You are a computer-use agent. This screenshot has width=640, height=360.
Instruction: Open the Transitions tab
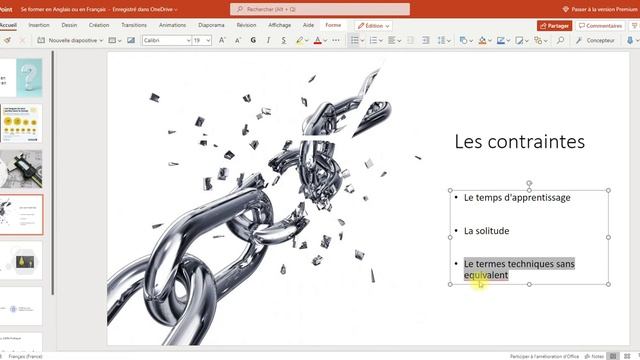pyautogui.click(x=134, y=25)
